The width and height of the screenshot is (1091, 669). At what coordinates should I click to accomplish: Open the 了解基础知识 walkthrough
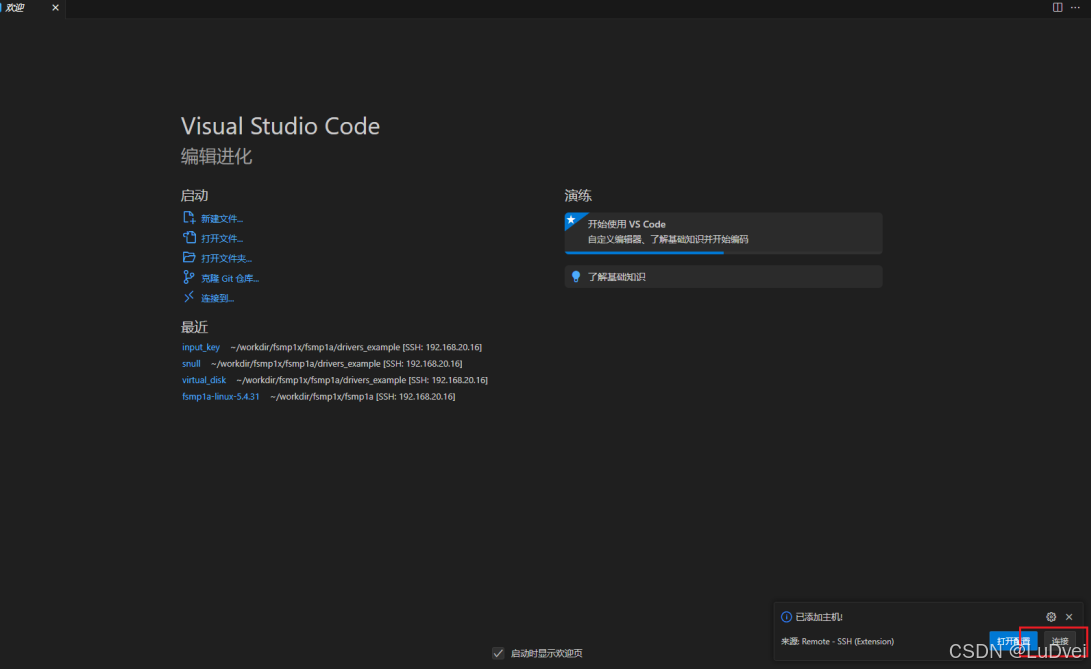pos(724,276)
